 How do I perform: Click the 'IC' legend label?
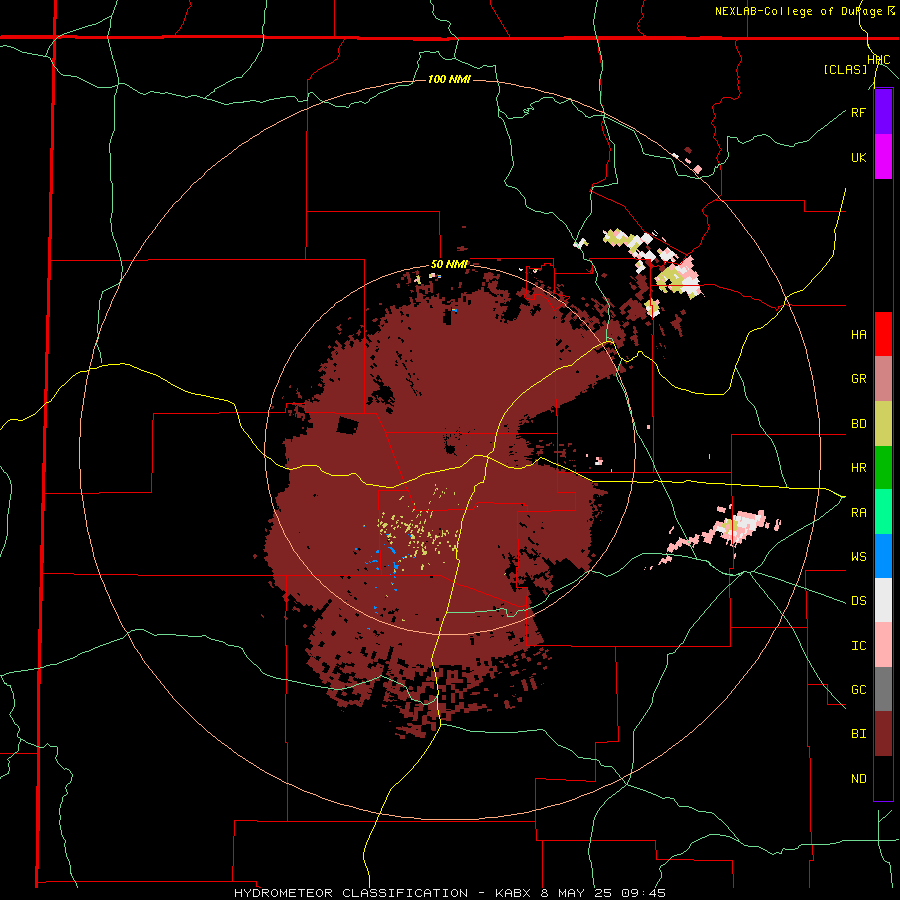click(858, 646)
